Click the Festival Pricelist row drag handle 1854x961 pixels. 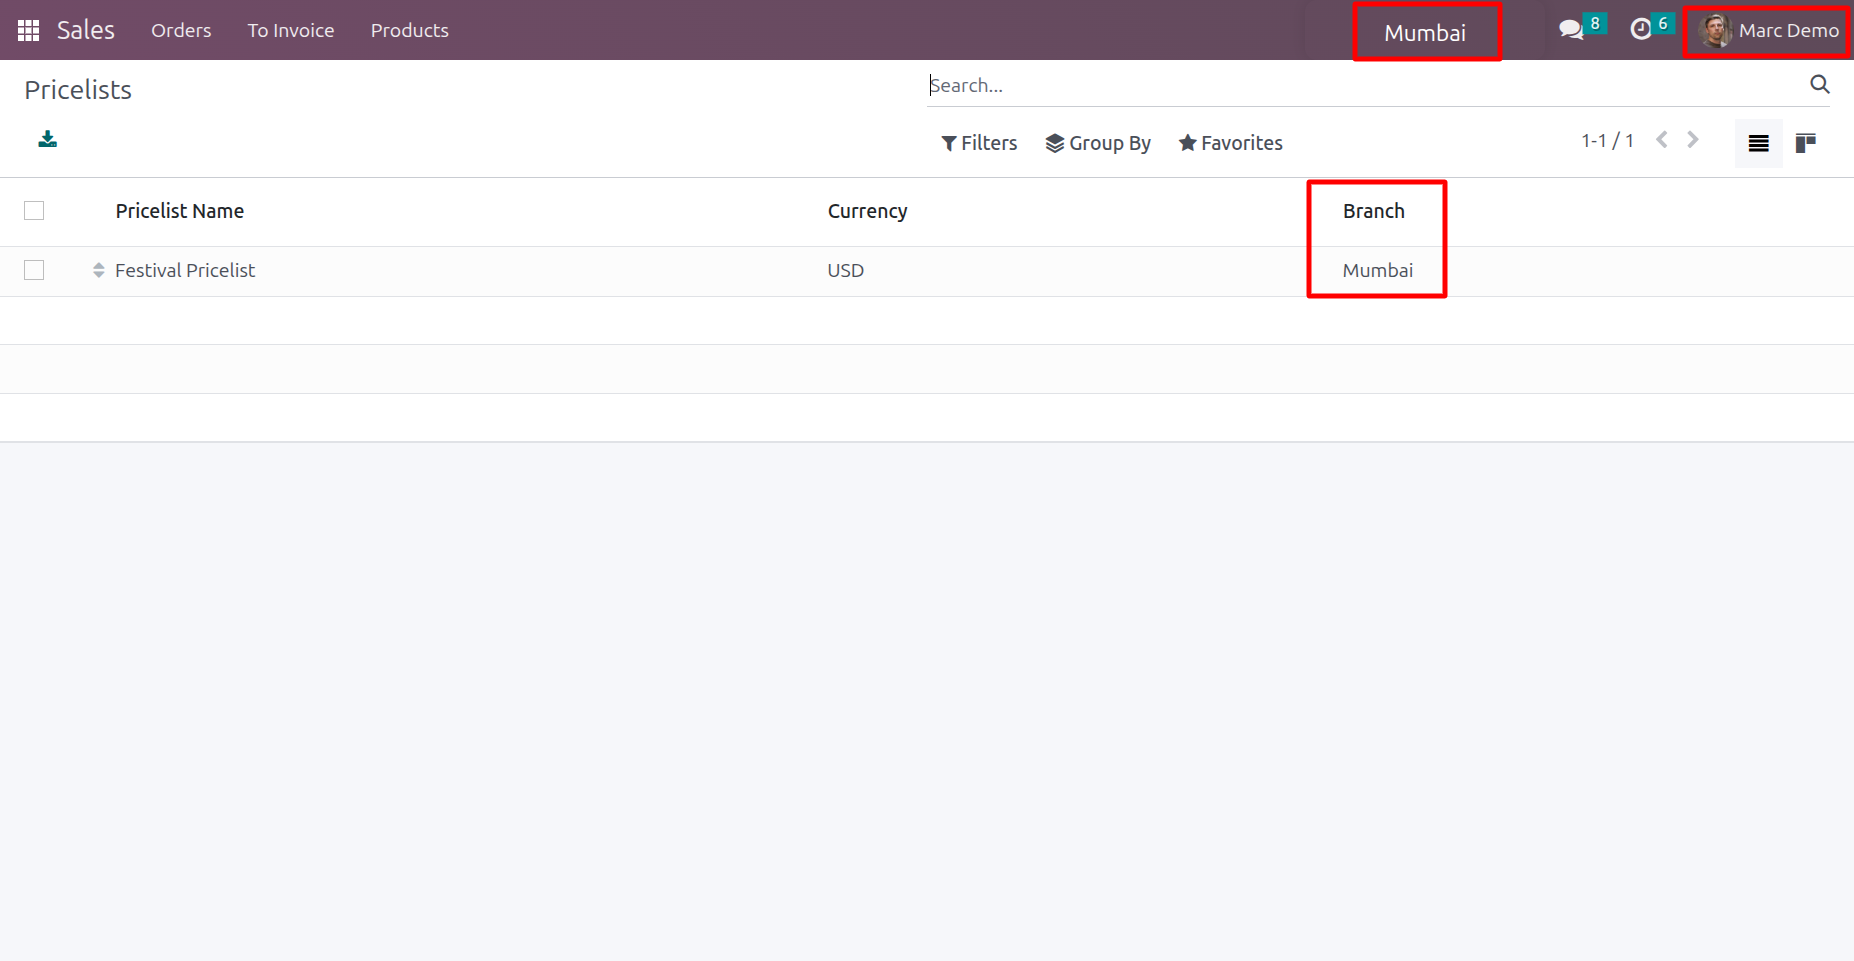(98, 270)
